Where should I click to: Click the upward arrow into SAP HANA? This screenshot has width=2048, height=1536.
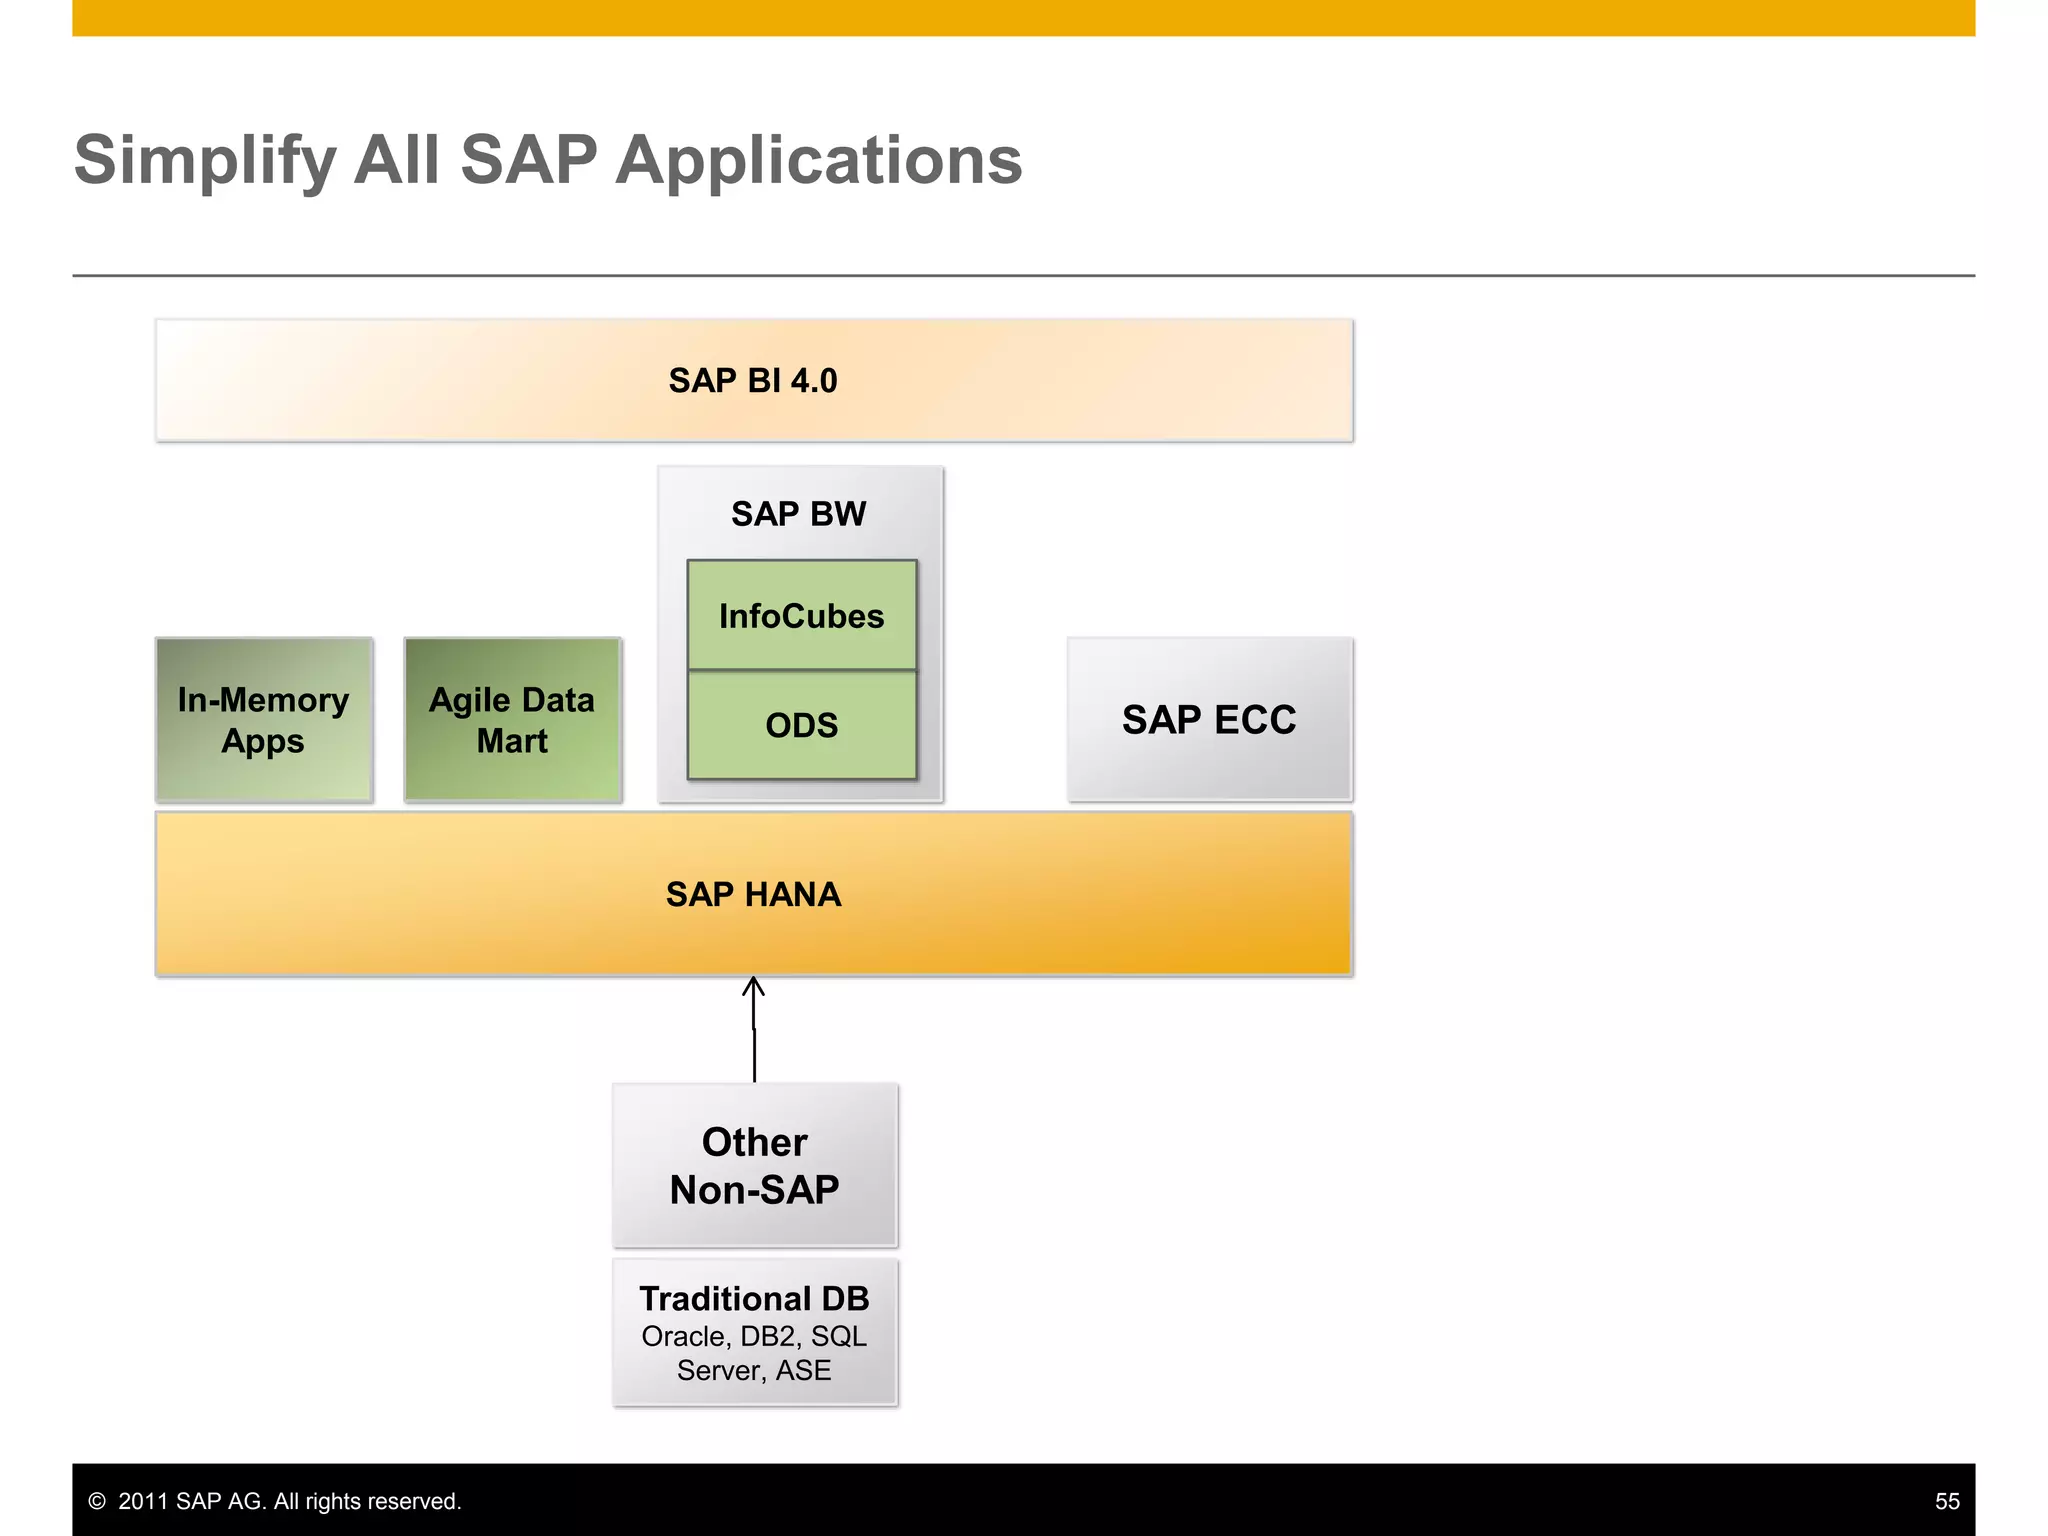coord(754,991)
